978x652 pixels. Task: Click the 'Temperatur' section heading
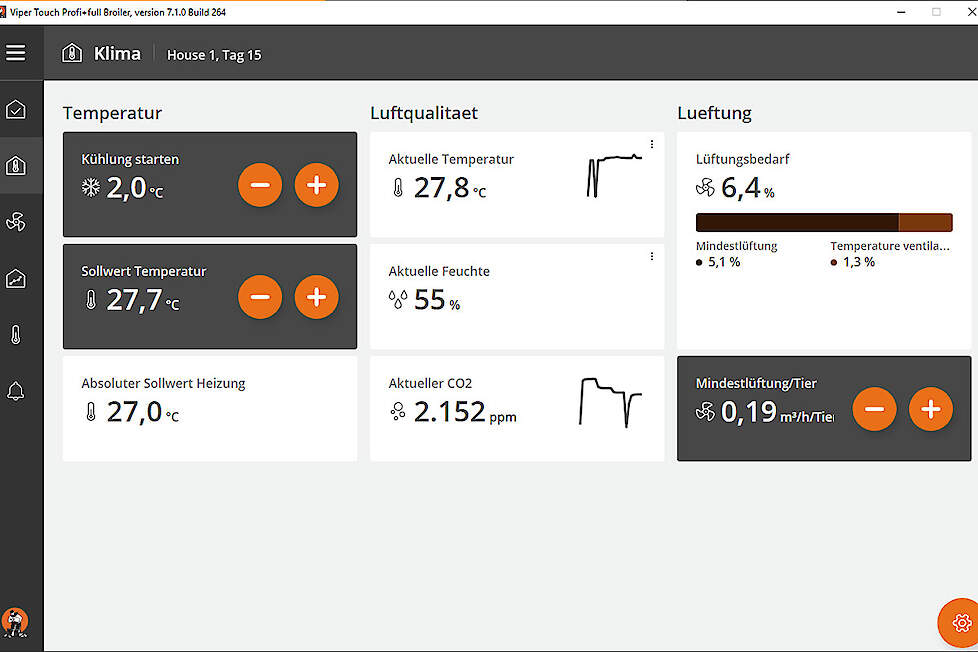pos(112,113)
